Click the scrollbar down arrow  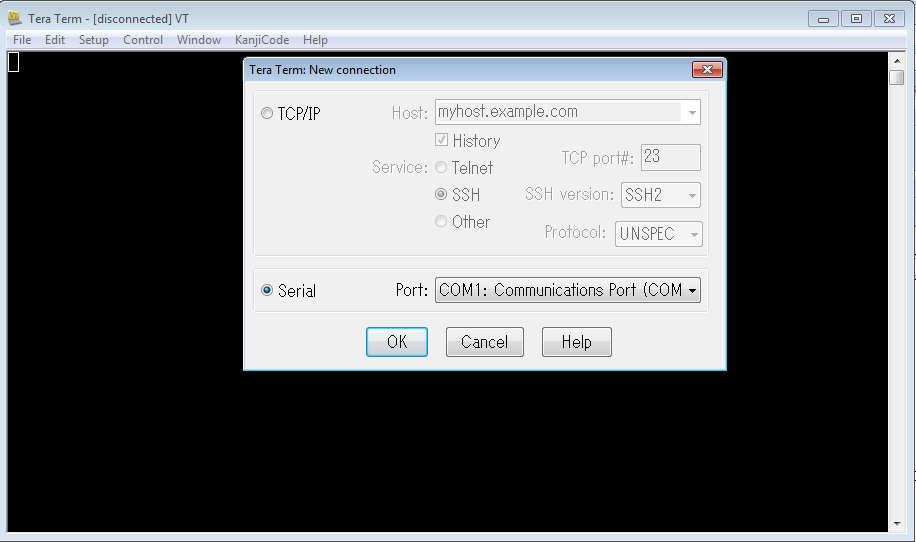[x=896, y=523]
